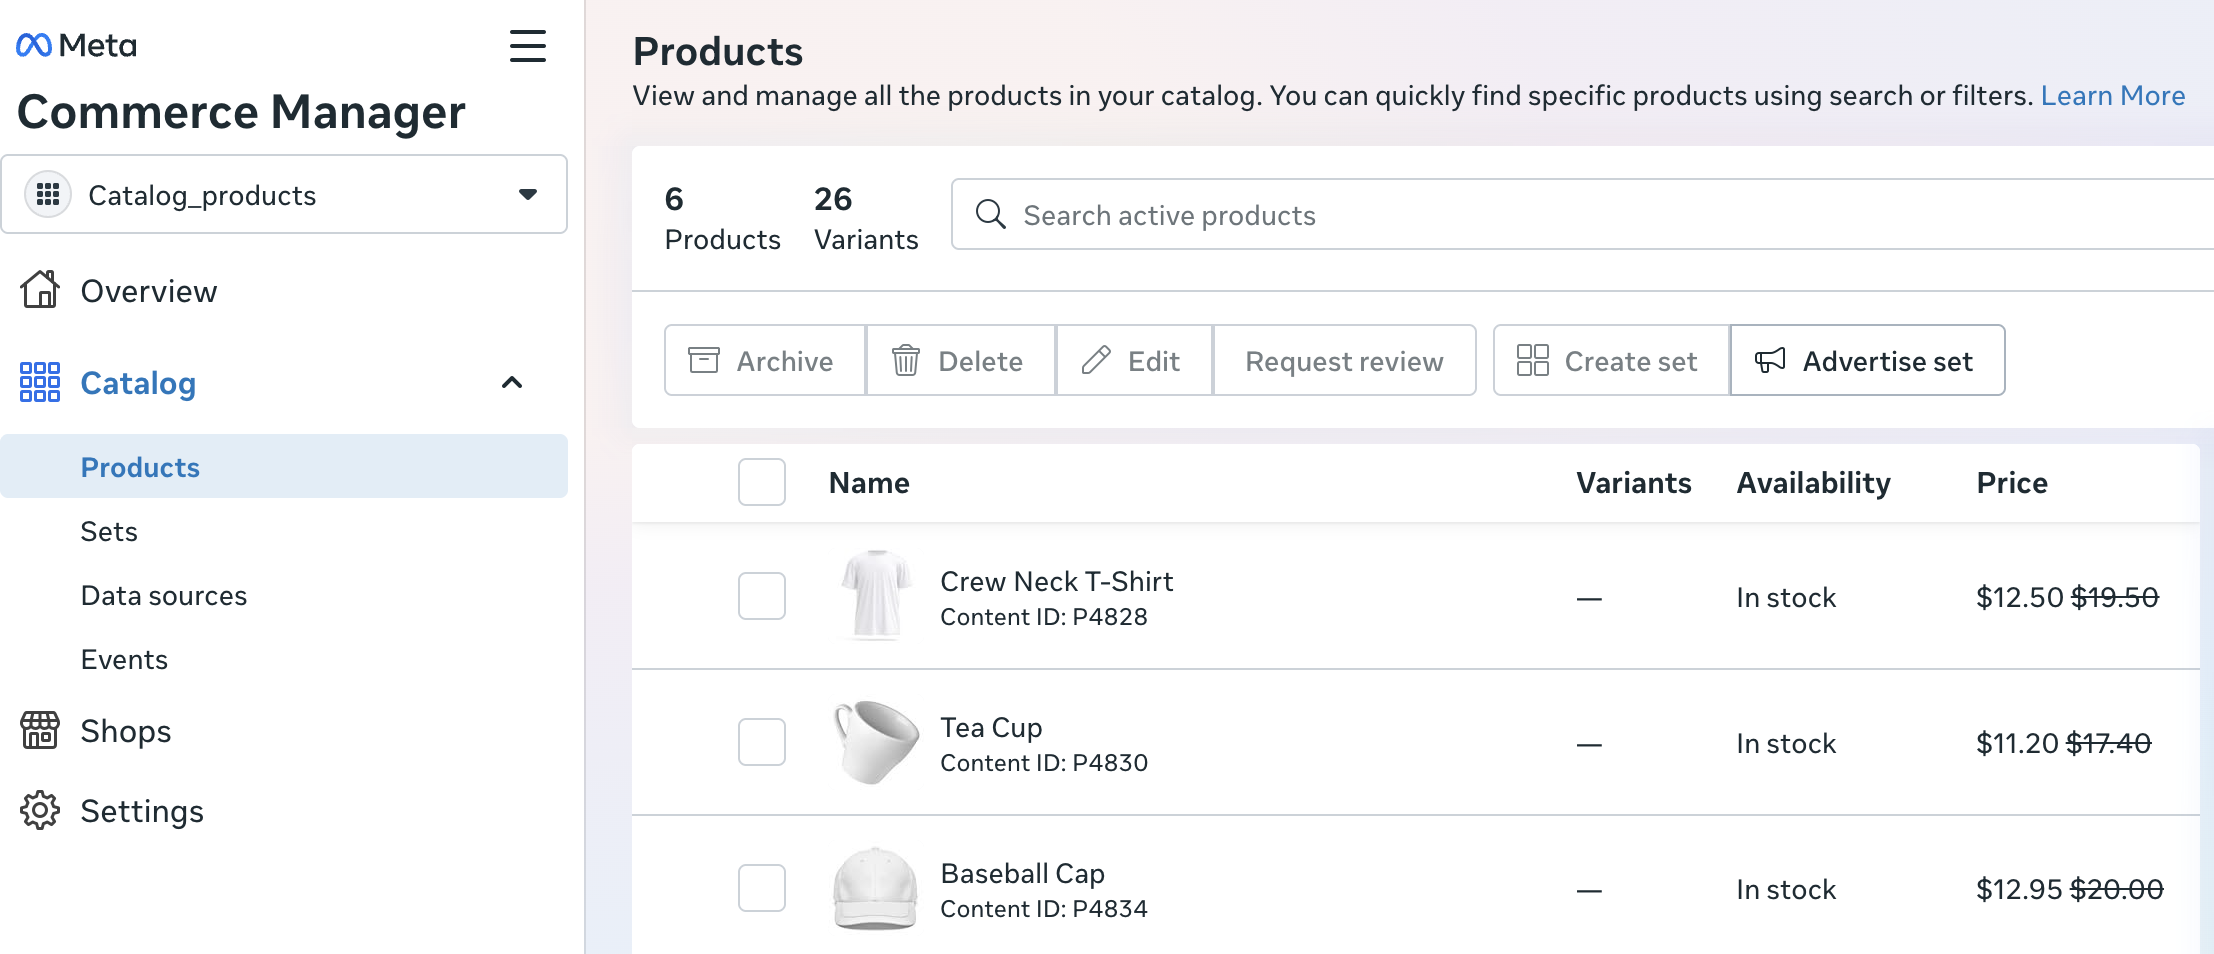Toggle the select-all checkbox in table header
Image resolution: width=2214 pixels, height=954 pixels.
click(762, 482)
